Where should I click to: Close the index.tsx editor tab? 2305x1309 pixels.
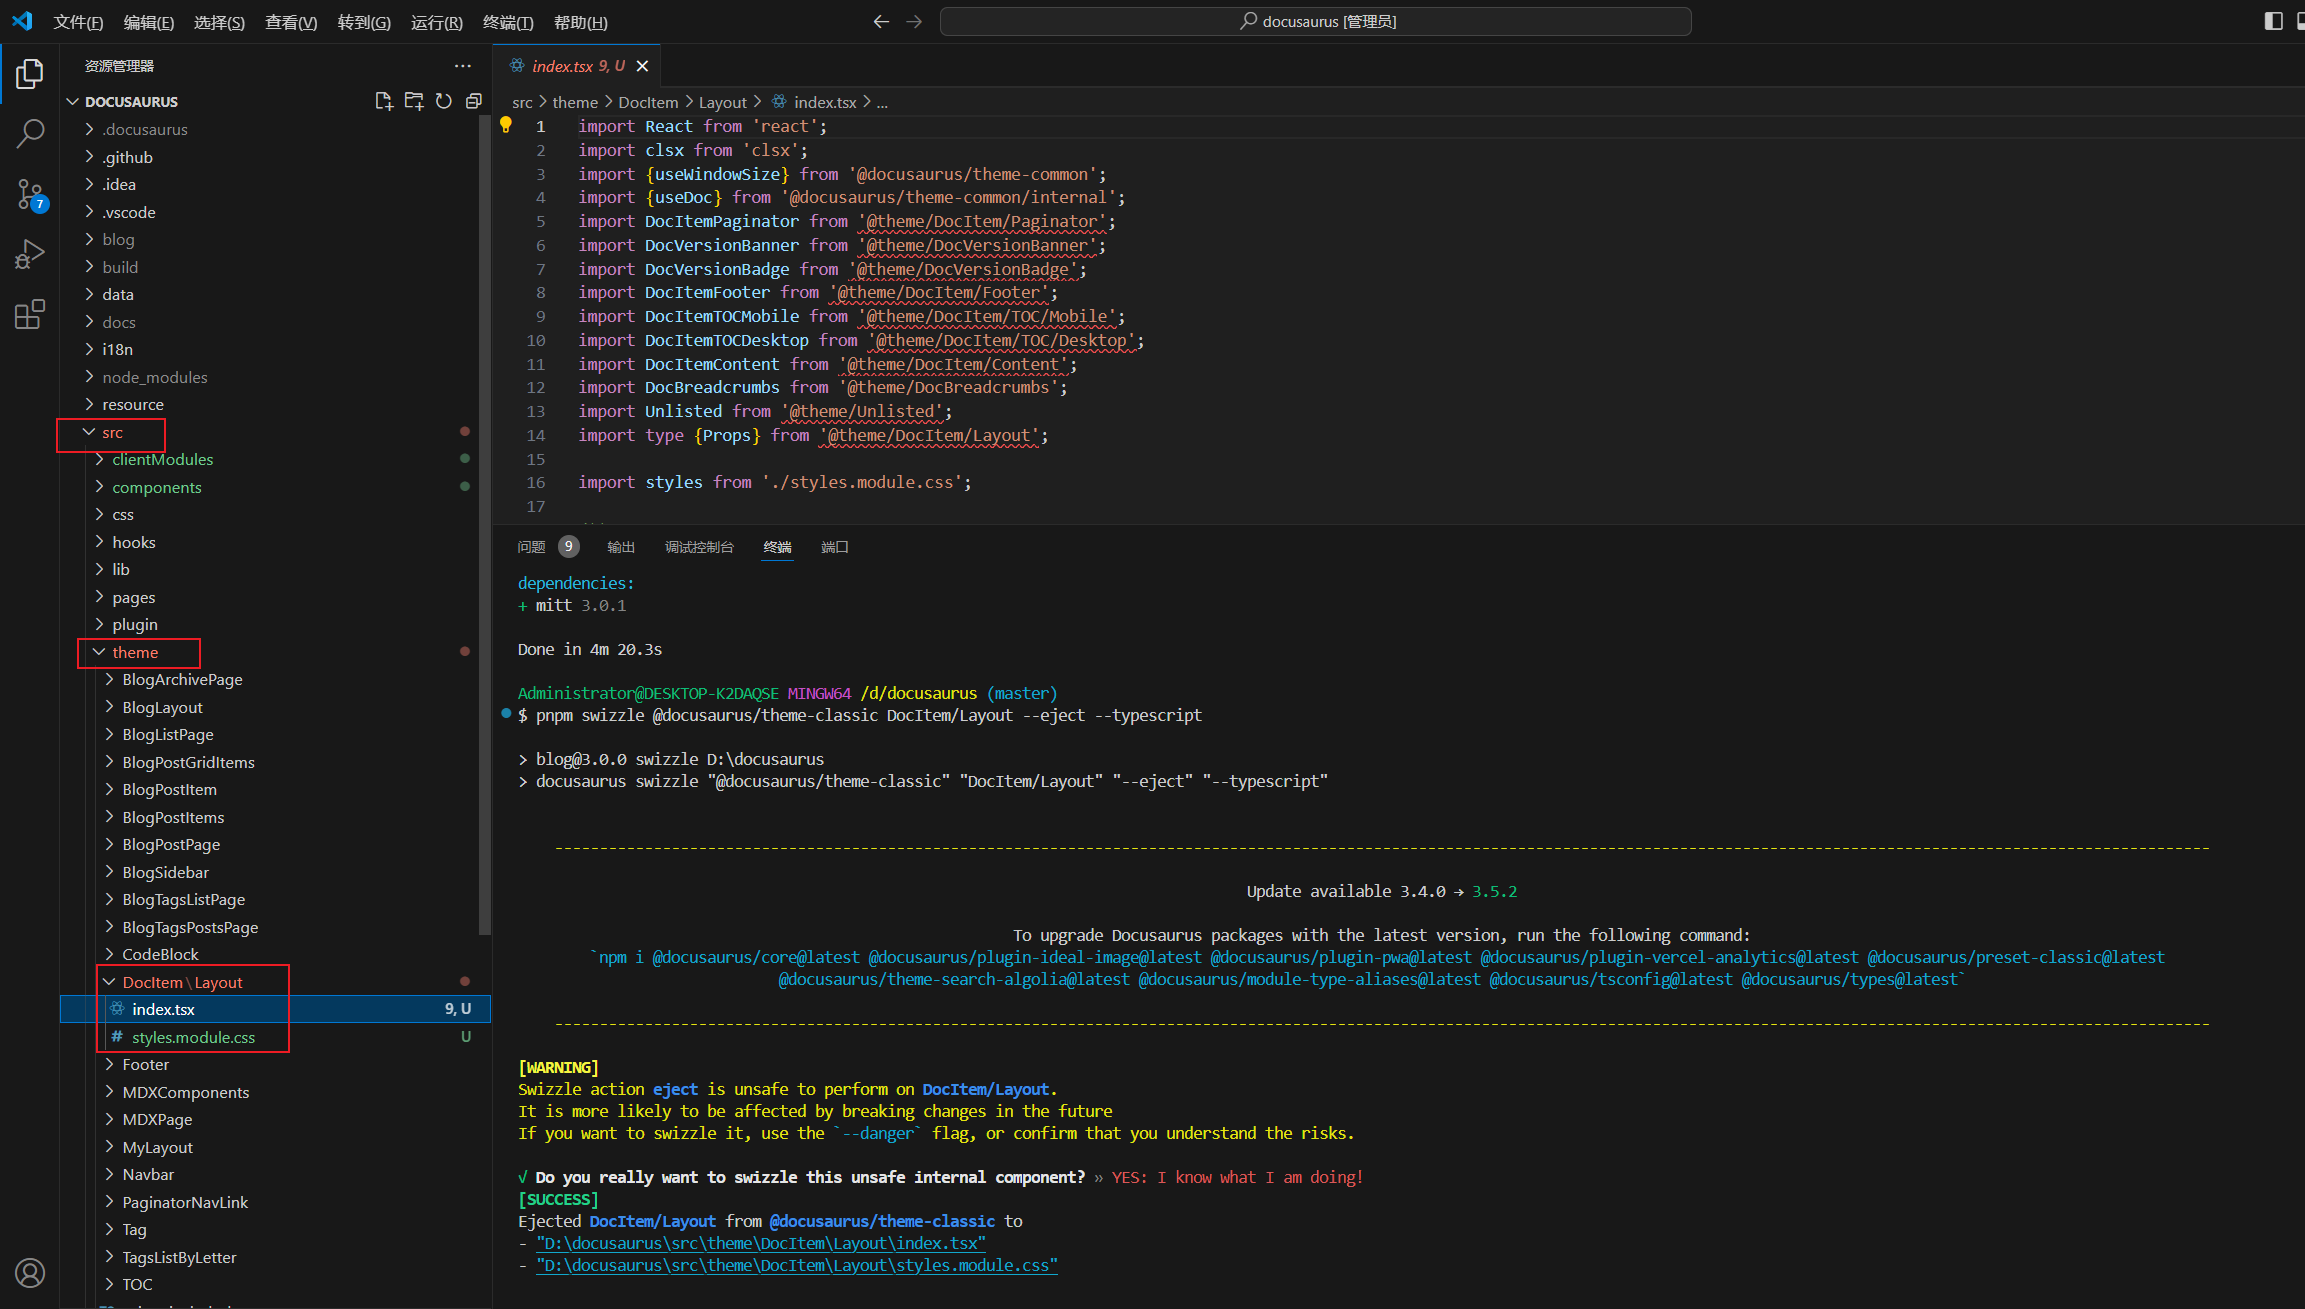(x=643, y=66)
